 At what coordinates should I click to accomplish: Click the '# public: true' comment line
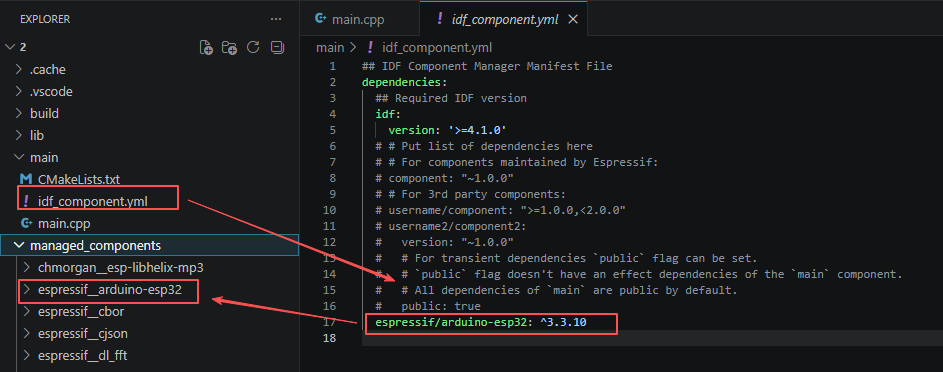pyautogui.click(x=428, y=306)
